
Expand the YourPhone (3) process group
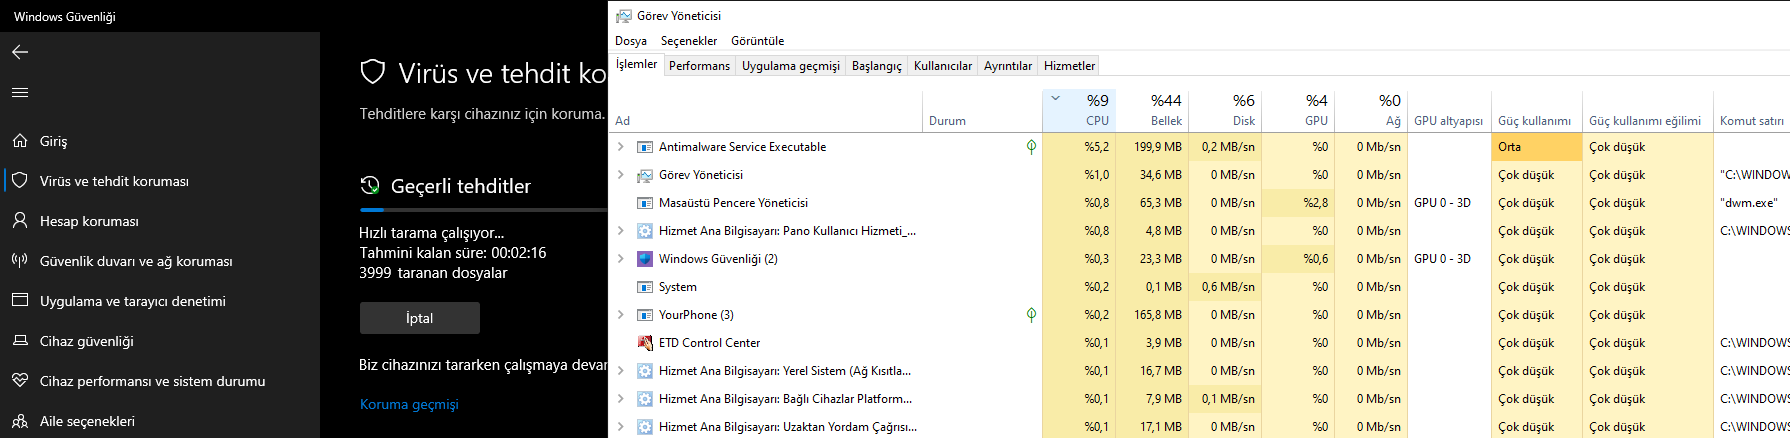point(621,315)
